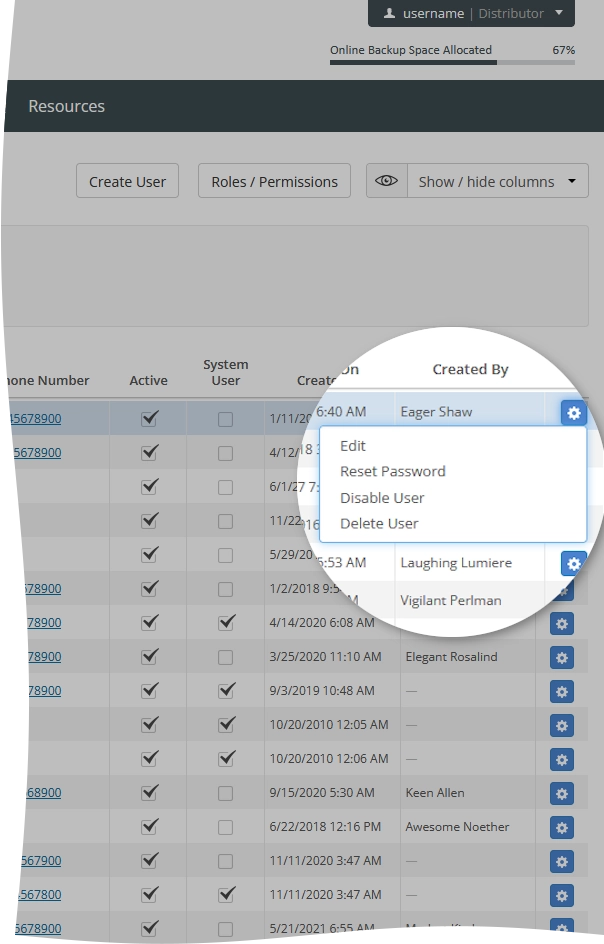Click Keen Allen name cell
The image size is (604, 944).
435,793
